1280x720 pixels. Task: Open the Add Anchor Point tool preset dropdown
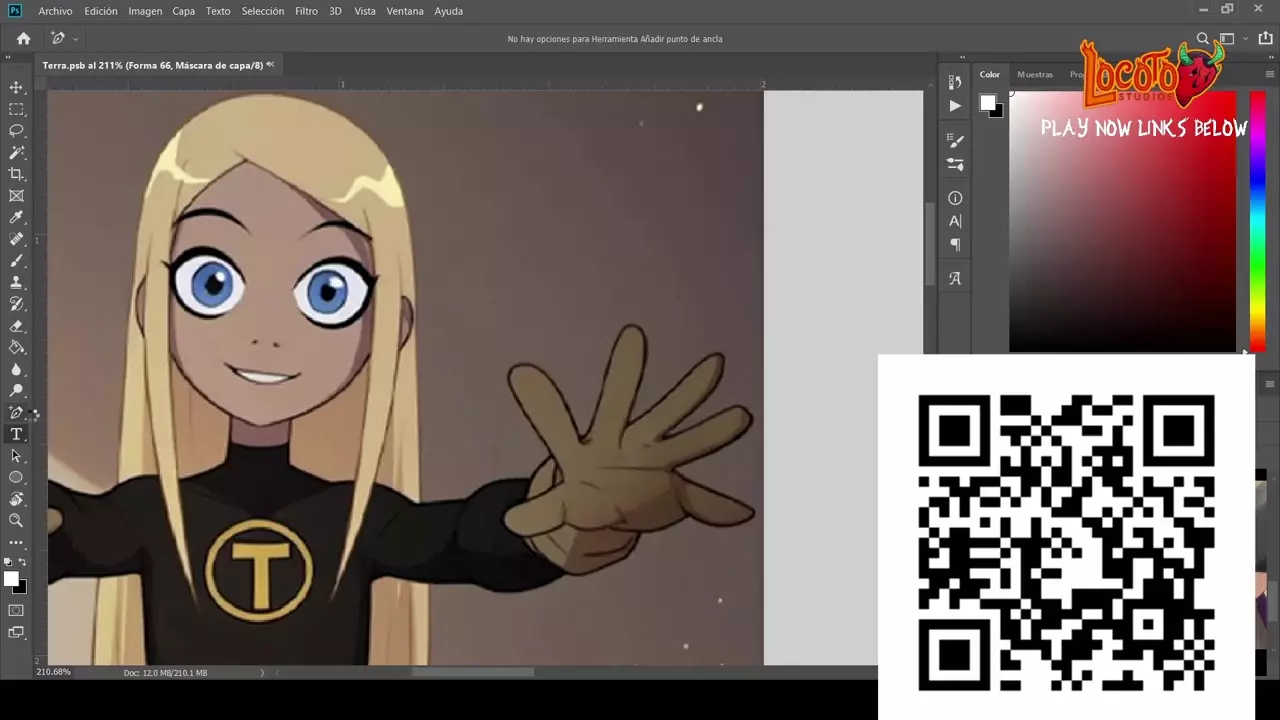pos(75,39)
